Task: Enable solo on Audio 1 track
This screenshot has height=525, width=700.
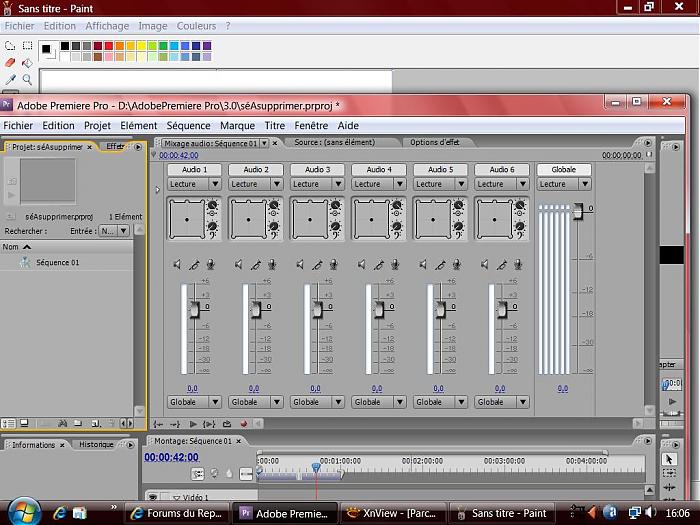Action: (194, 265)
